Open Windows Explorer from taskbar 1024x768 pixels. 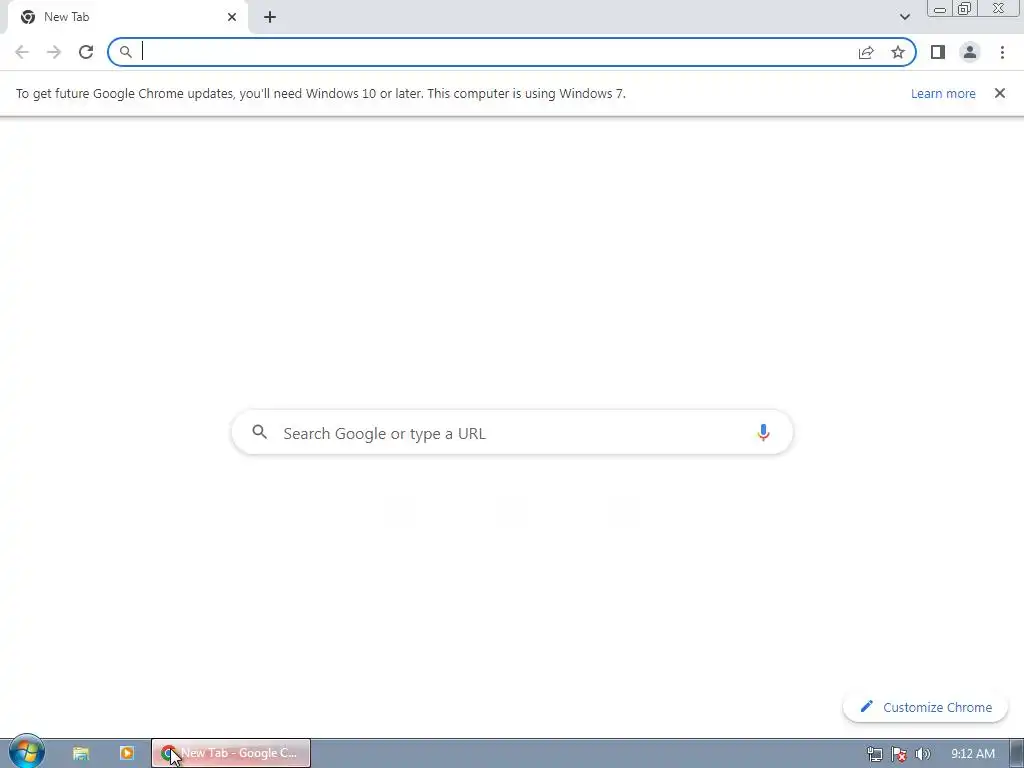click(80, 753)
